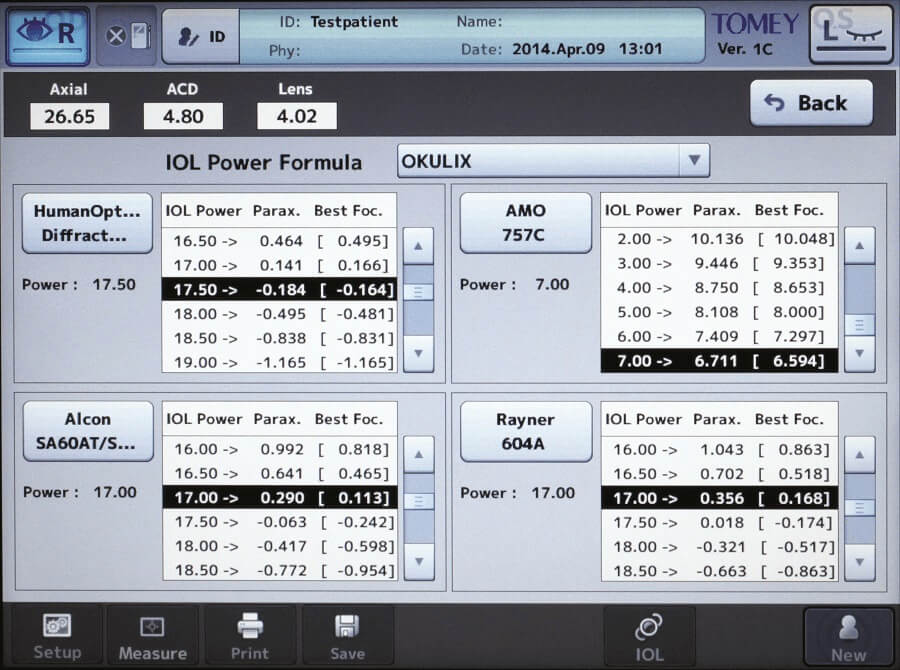The width and height of the screenshot is (900, 670).
Task: Click scrollbar handle of Alcon power list
Action: [x=419, y=501]
